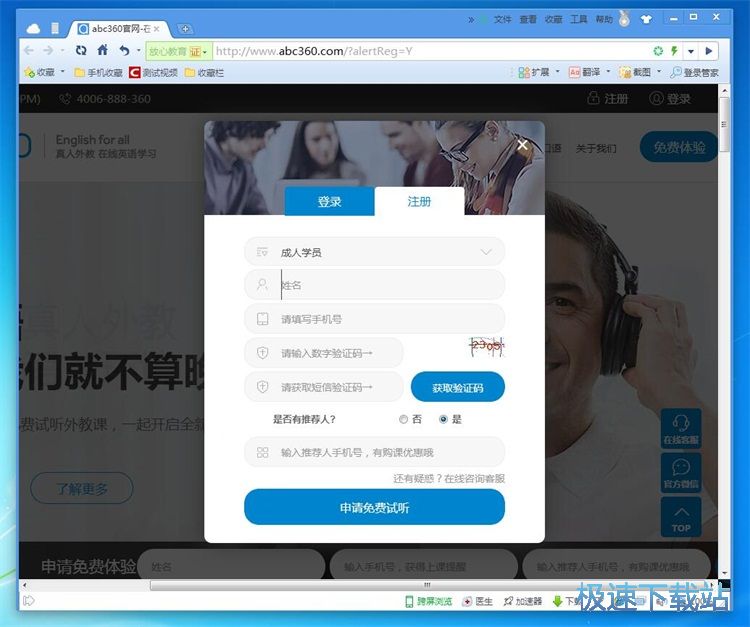
Task: Open the 帮助 menu
Action: 604,19
